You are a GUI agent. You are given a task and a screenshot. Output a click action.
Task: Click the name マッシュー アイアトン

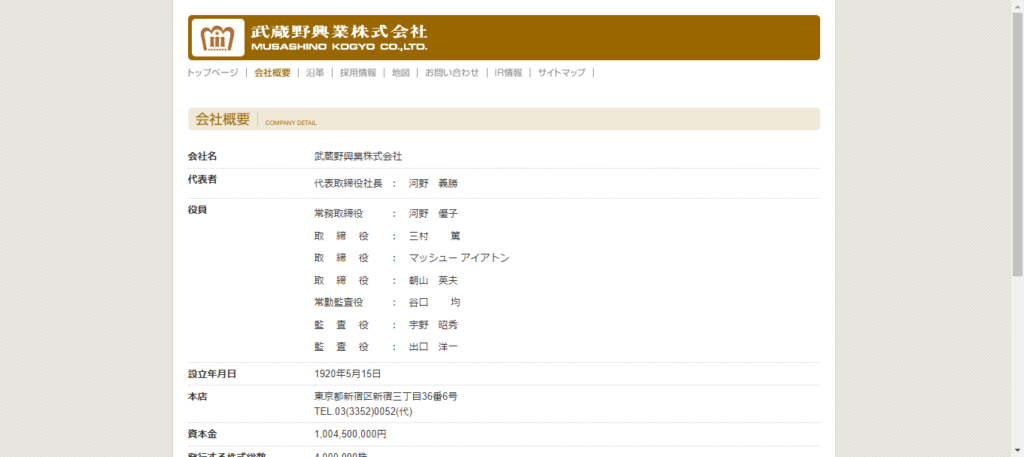459,259
